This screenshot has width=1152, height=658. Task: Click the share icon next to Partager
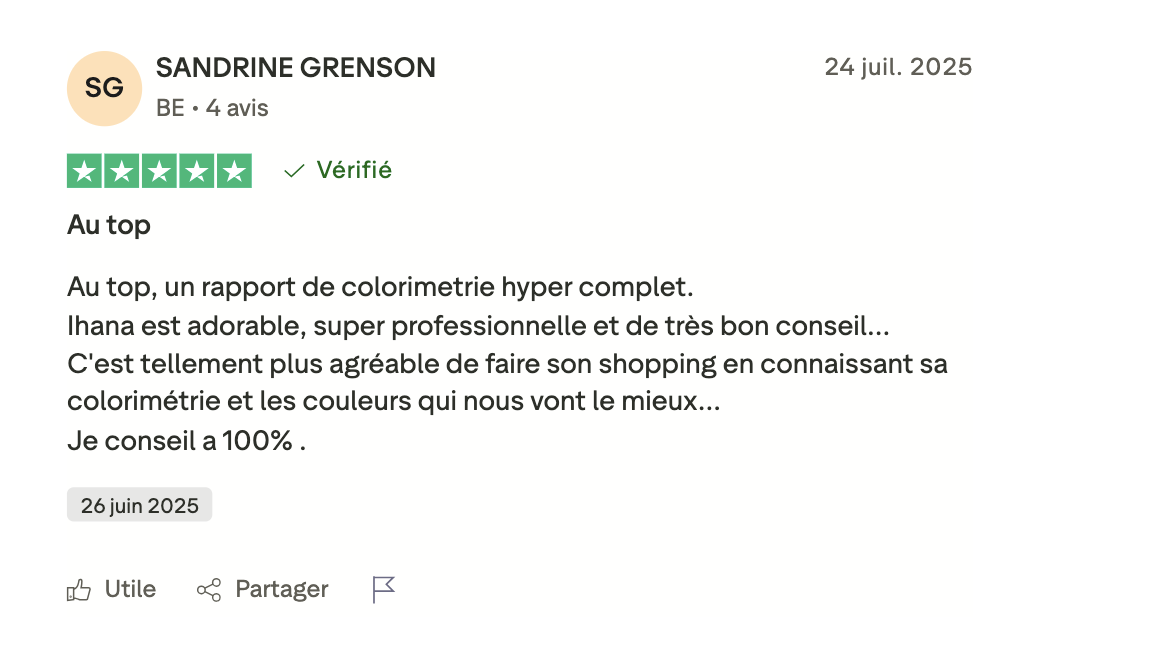209,590
